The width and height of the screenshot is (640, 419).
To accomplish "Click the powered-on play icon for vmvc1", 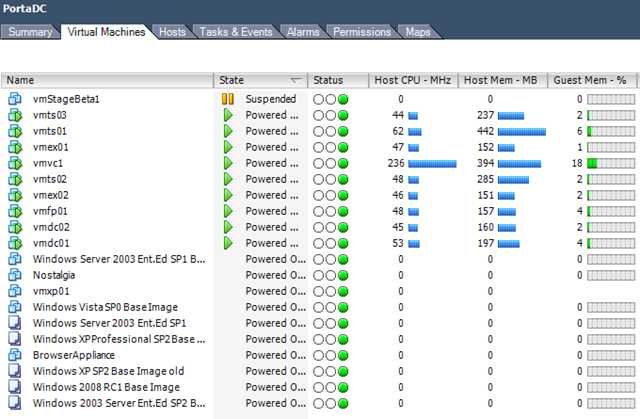I will [227, 163].
